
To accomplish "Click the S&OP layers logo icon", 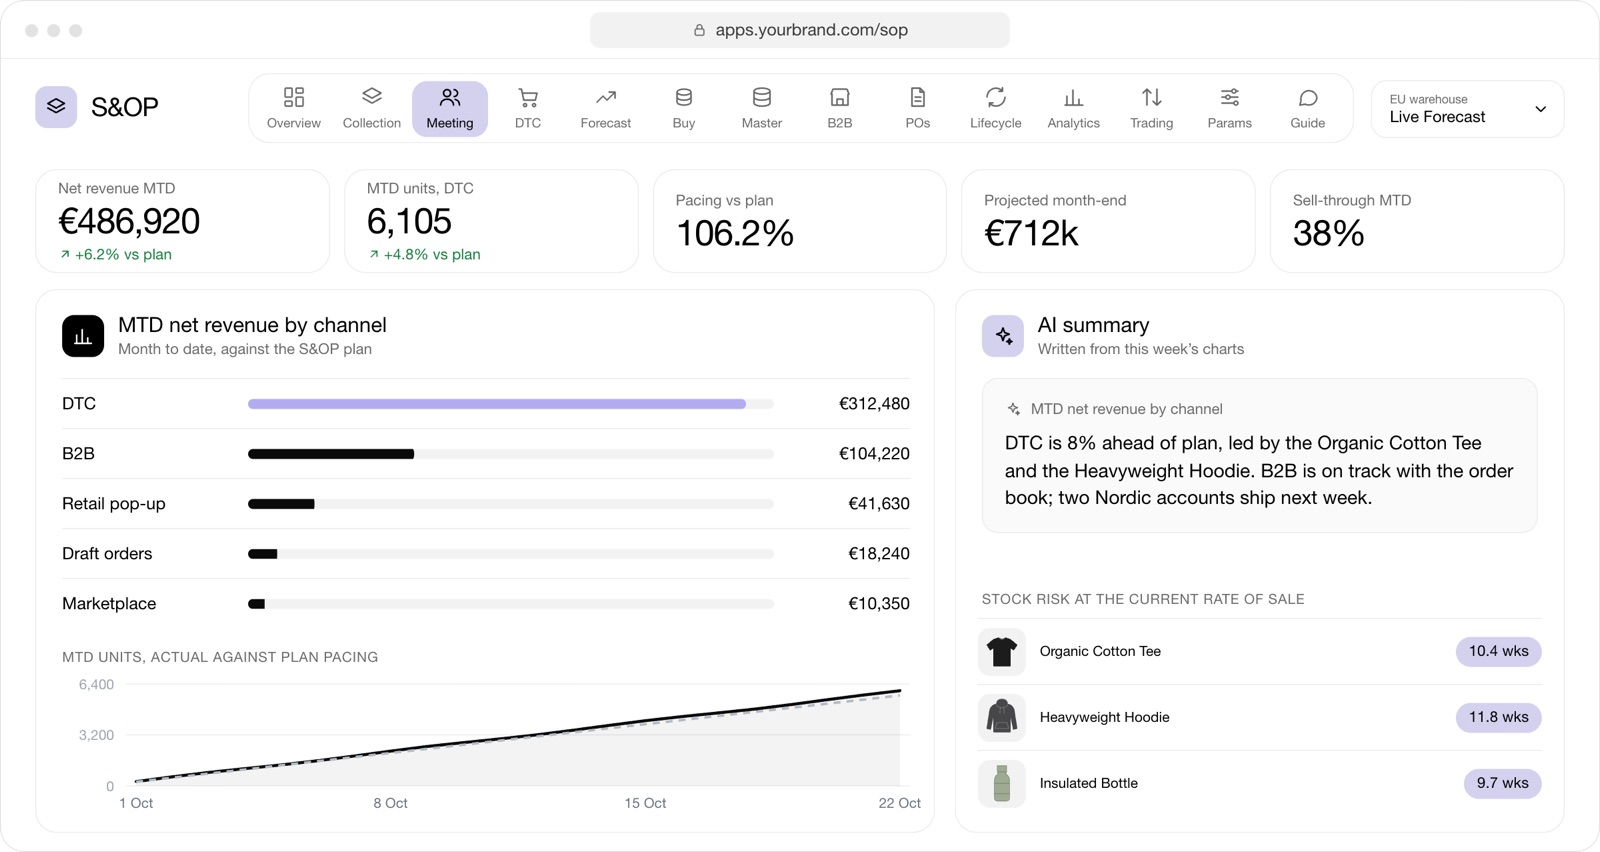I will pyautogui.click(x=56, y=107).
